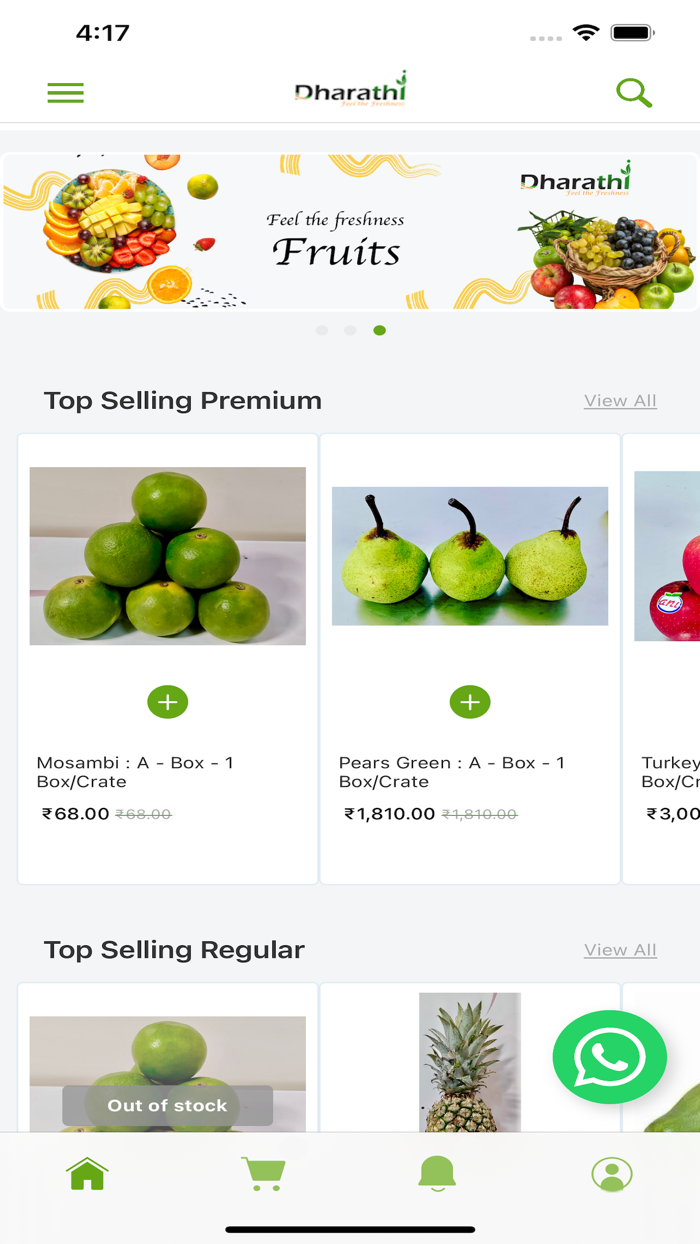Tap the Mosambi product title text
This screenshot has width=700, height=1244.
(x=135, y=772)
